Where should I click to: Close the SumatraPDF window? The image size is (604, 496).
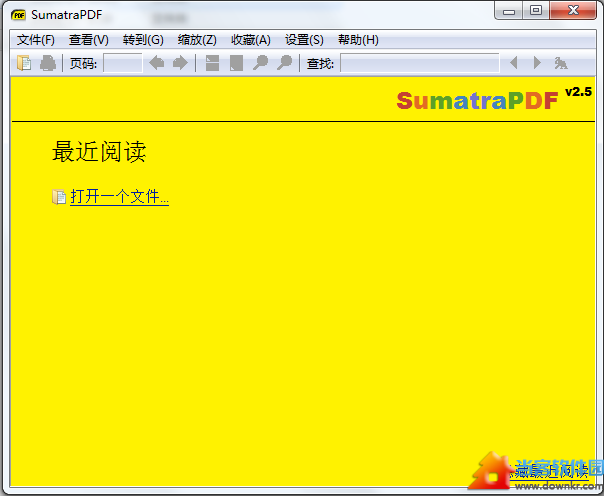(573, 10)
